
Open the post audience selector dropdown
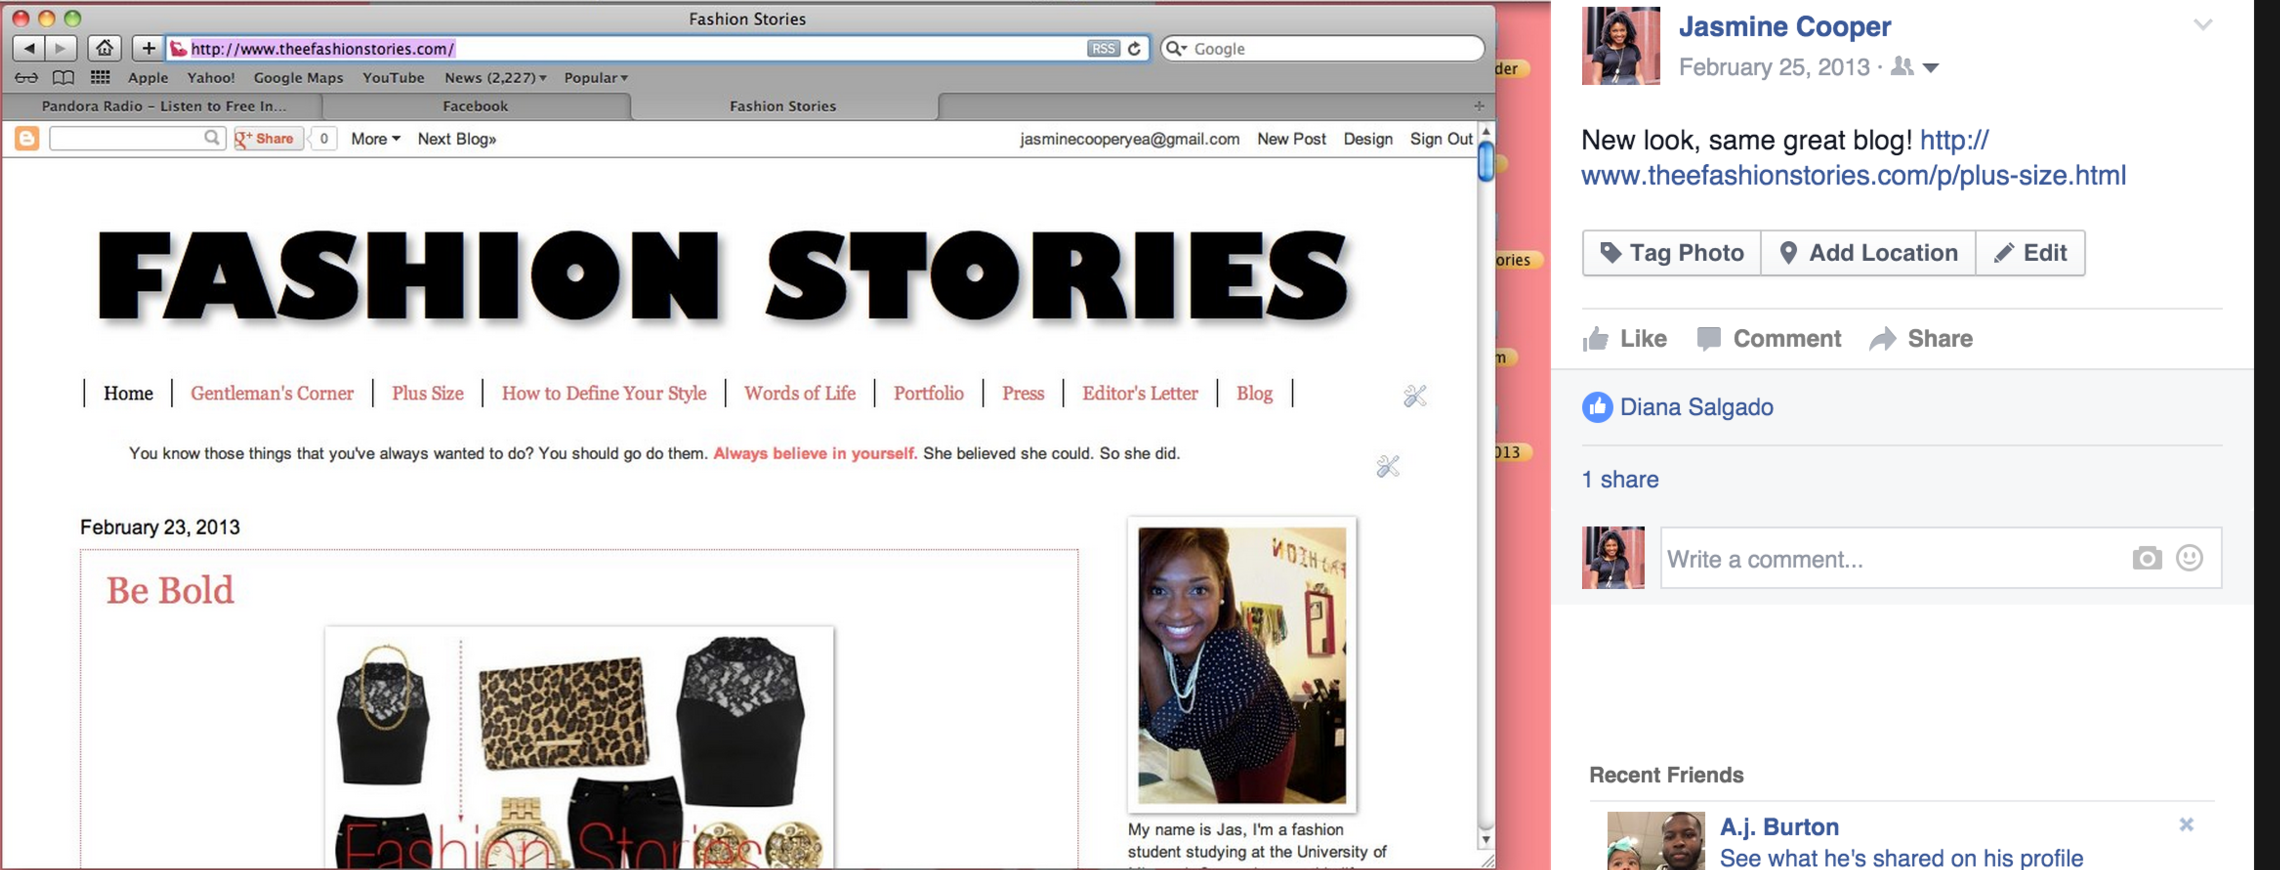pyautogui.click(x=1915, y=67)
